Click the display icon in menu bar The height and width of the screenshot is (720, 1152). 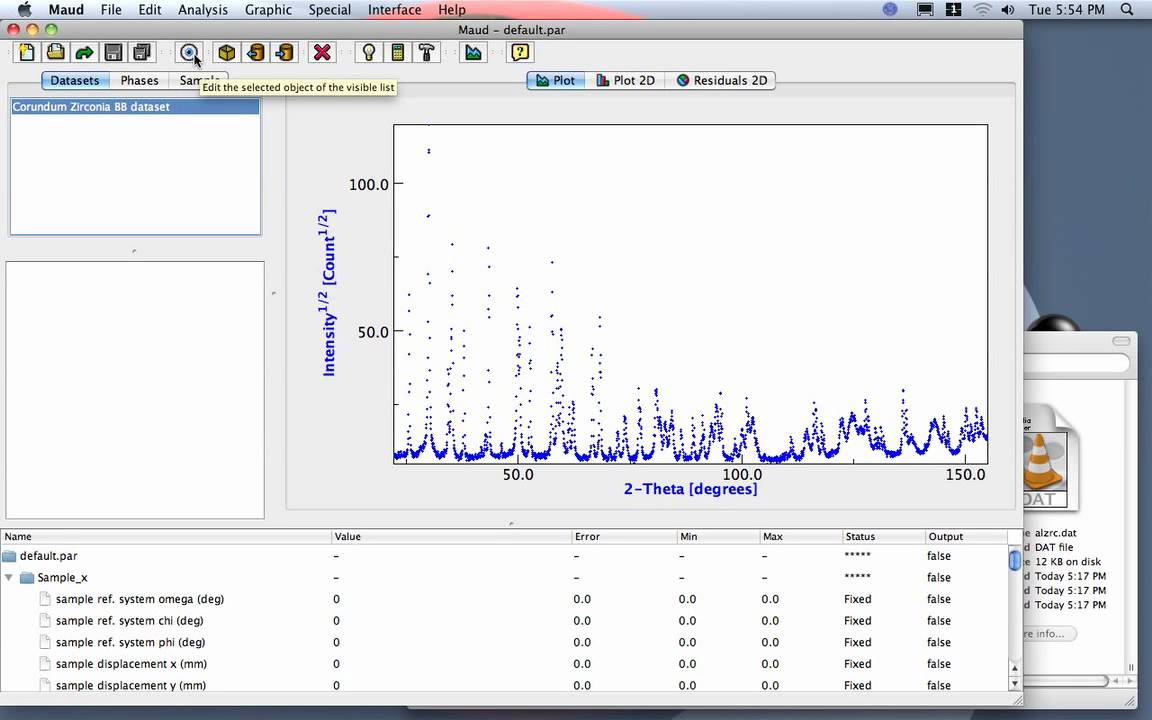pos(925,10)
